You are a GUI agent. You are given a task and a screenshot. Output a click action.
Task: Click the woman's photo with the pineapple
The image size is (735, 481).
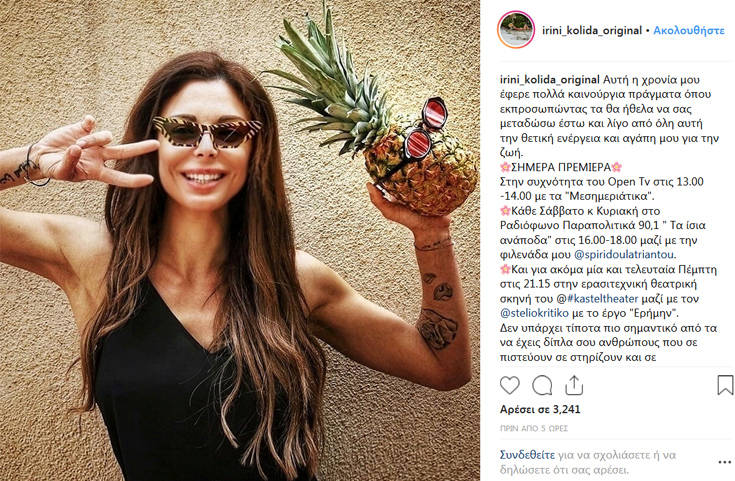[240, 240]
